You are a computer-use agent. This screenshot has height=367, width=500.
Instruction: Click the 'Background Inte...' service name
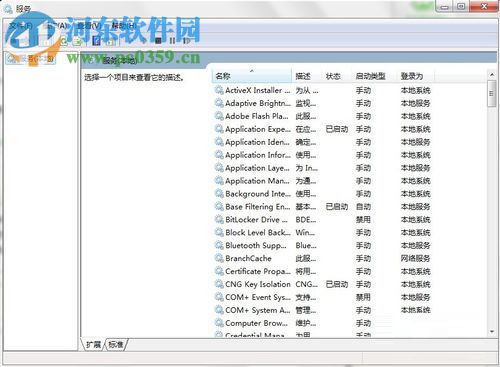[x=258, y=194]
